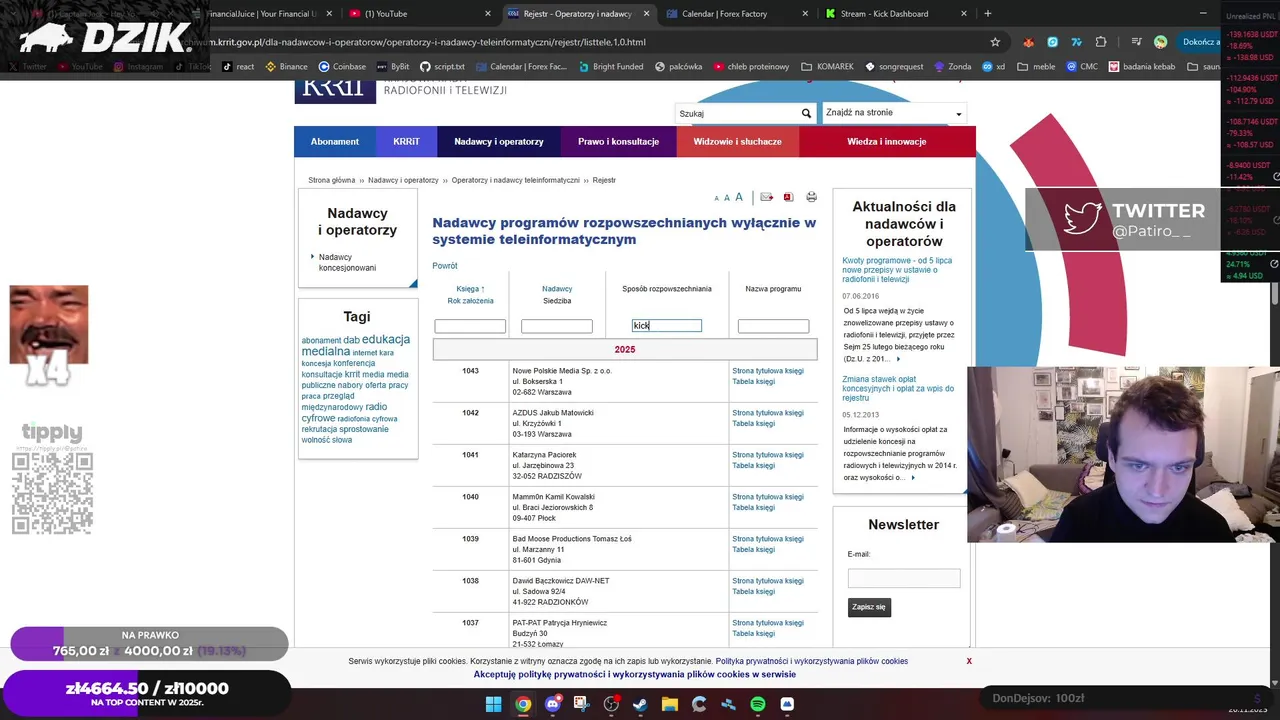Viewport: 1280px width, 720px height.
Task: Open OBS Studio from the taskbar
Action: coord(611,704)
